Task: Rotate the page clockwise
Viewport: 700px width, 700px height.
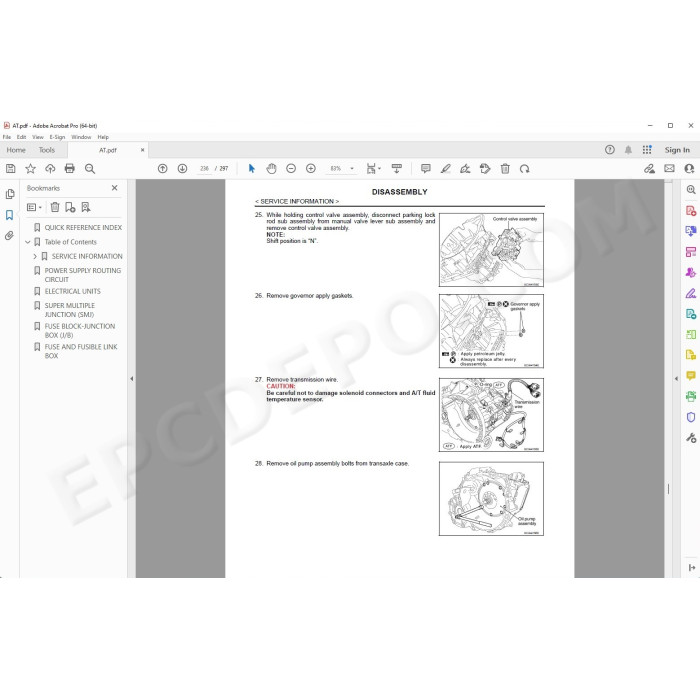Action: pos(525,168)
